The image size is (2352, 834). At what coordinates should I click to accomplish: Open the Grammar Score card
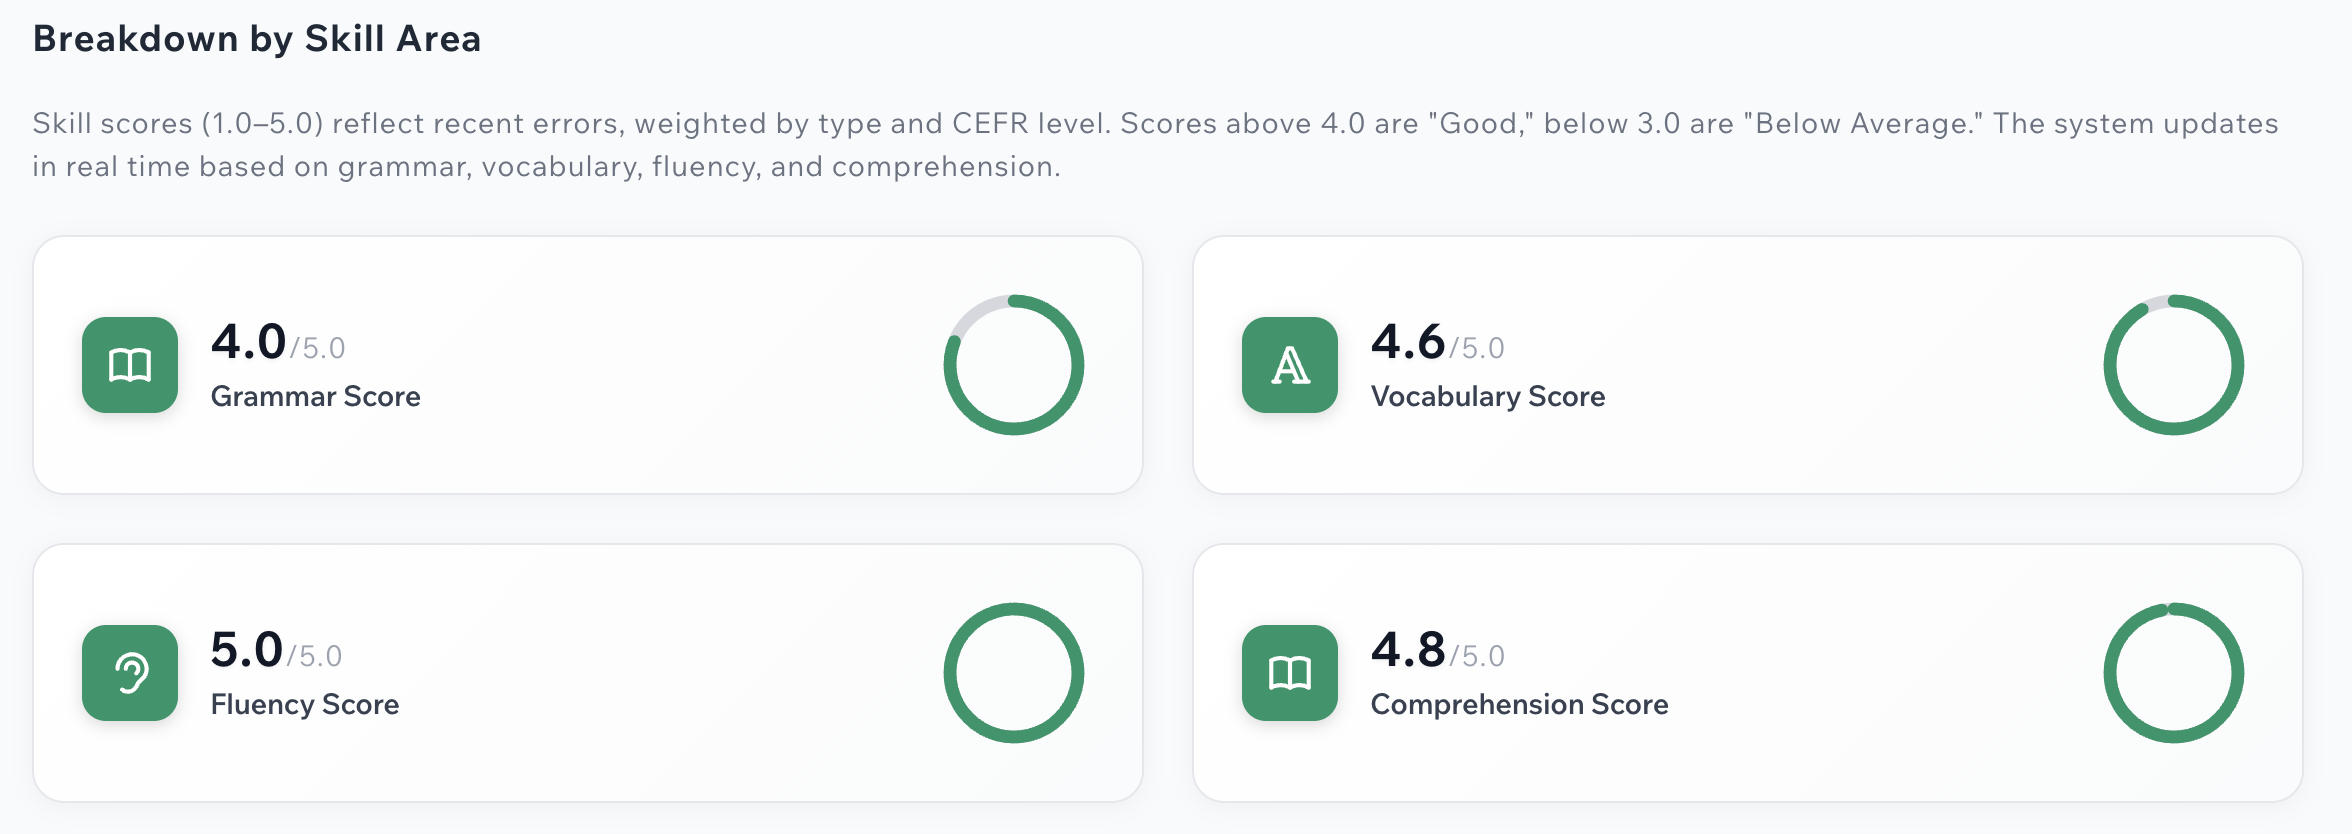tap(588, 365)
